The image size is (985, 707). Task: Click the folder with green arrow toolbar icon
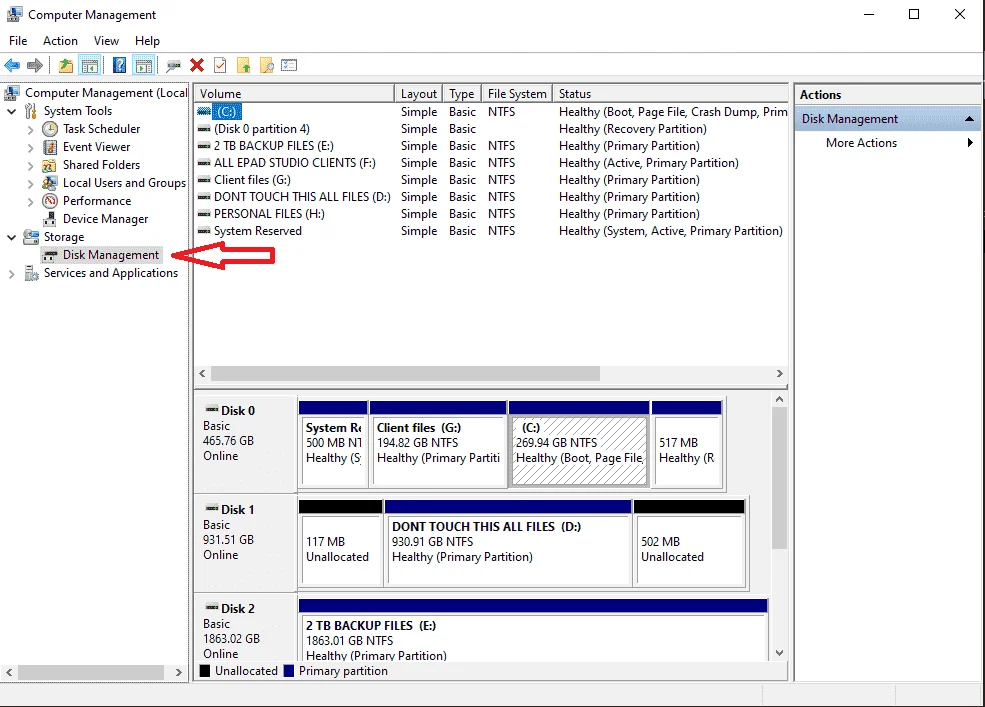click(x=243, y=65)
